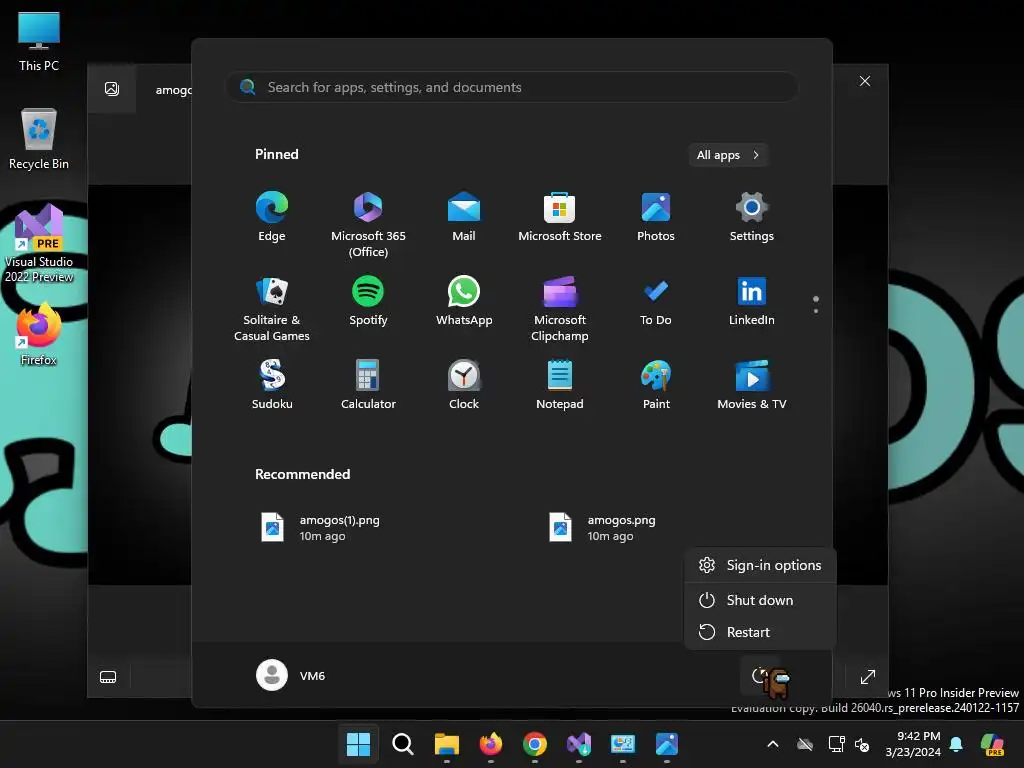Screen dimensions: 1024x768
Task: Launch Solitaire & Casual Games
Action: coord(272,308)
